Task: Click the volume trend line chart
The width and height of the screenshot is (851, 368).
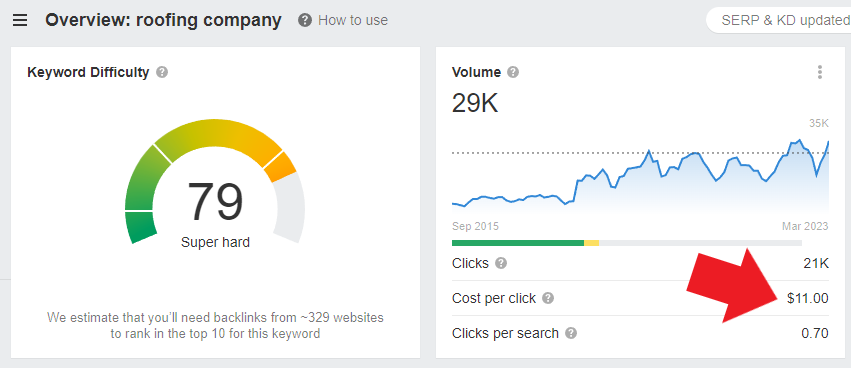Action: click(x=640, y=174)
